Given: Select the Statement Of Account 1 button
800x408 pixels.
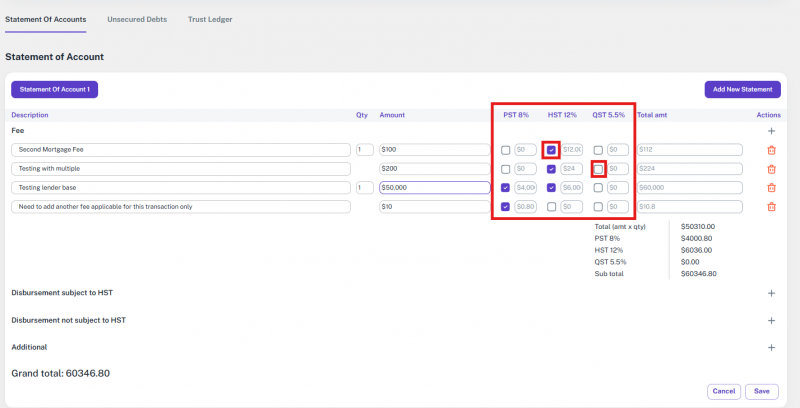Looking at the screenshot, I should click(x=55, y=90).
